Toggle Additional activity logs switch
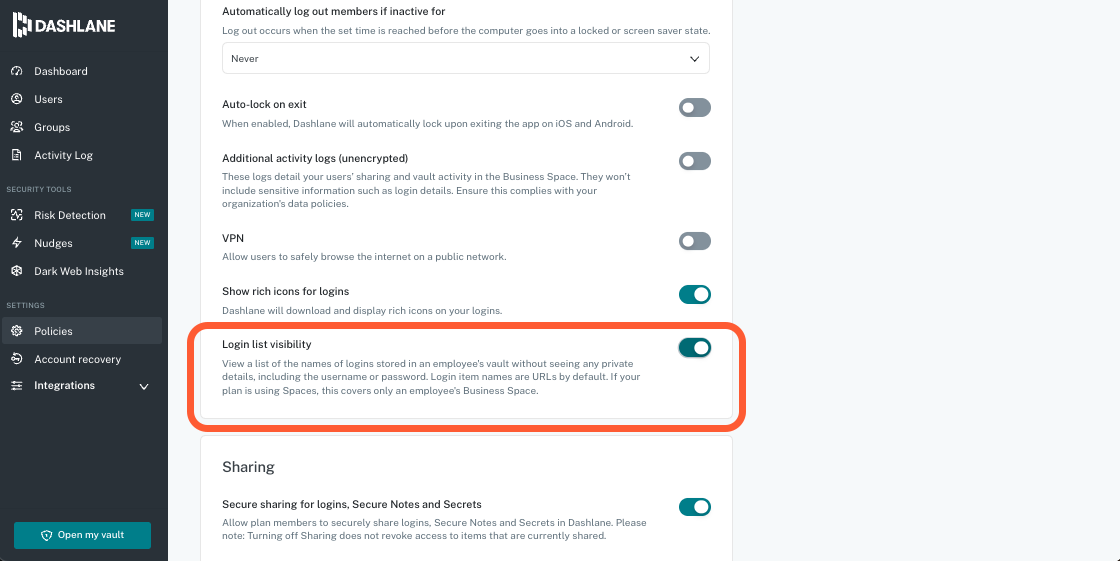Screen dimensions: 1120x561 pos(694,161)
